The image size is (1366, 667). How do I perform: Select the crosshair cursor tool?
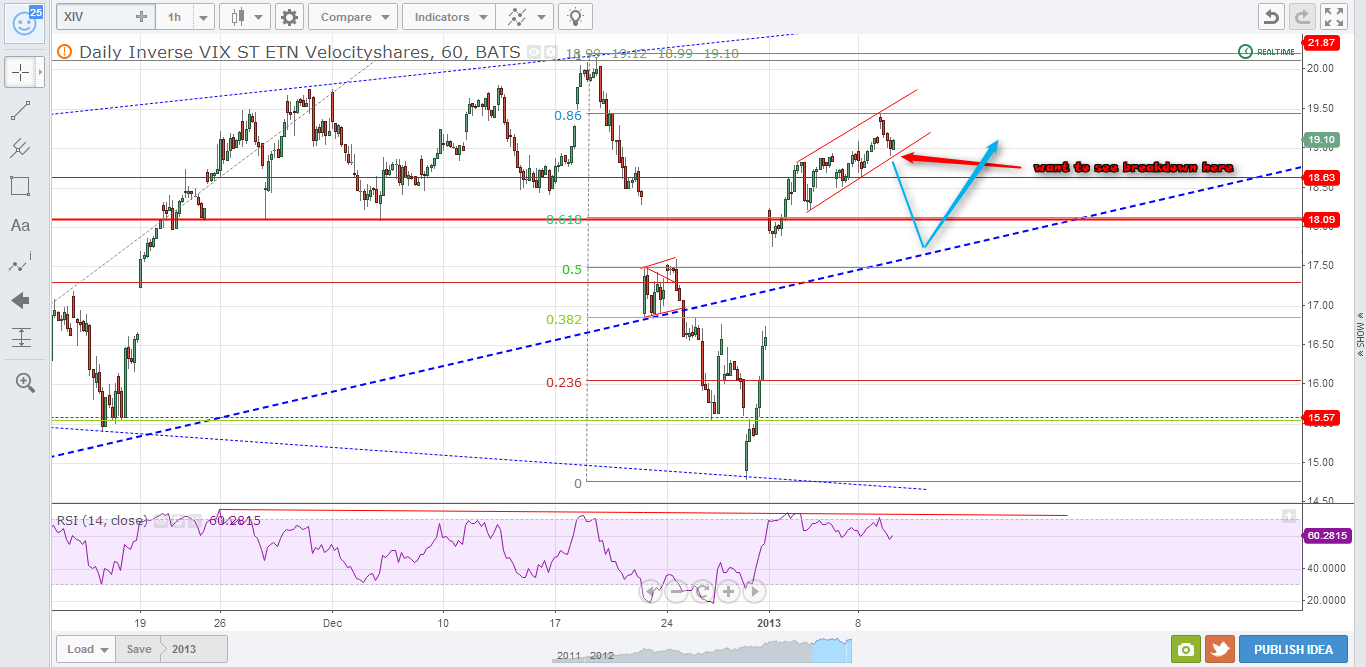pos(21,73)
